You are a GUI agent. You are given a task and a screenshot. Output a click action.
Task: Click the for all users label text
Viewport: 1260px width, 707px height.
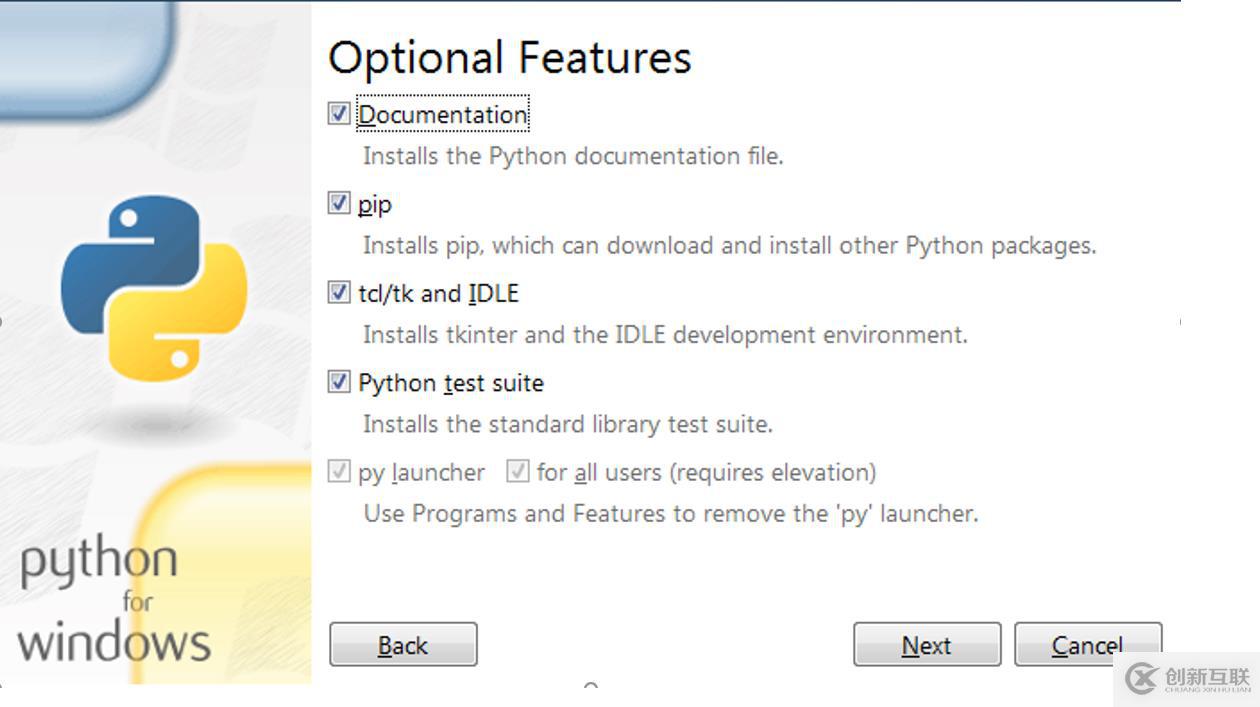706,472
